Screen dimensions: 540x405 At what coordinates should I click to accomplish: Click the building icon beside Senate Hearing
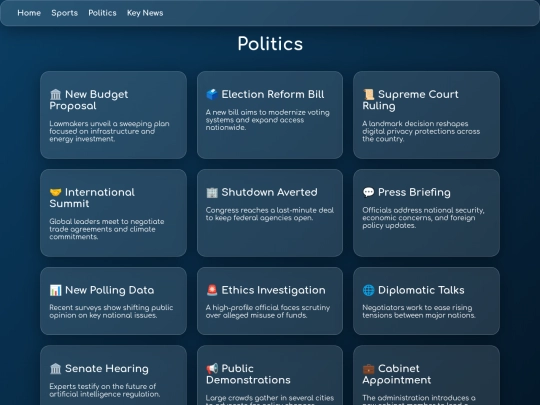(55, 368)
